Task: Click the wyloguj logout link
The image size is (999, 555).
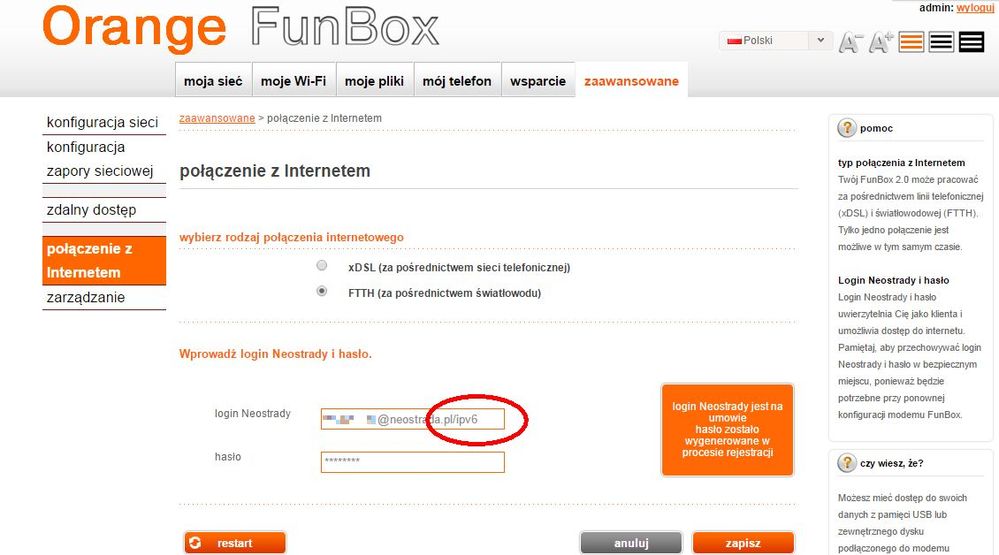Action: pyautogui.click(x=975, y=8)
